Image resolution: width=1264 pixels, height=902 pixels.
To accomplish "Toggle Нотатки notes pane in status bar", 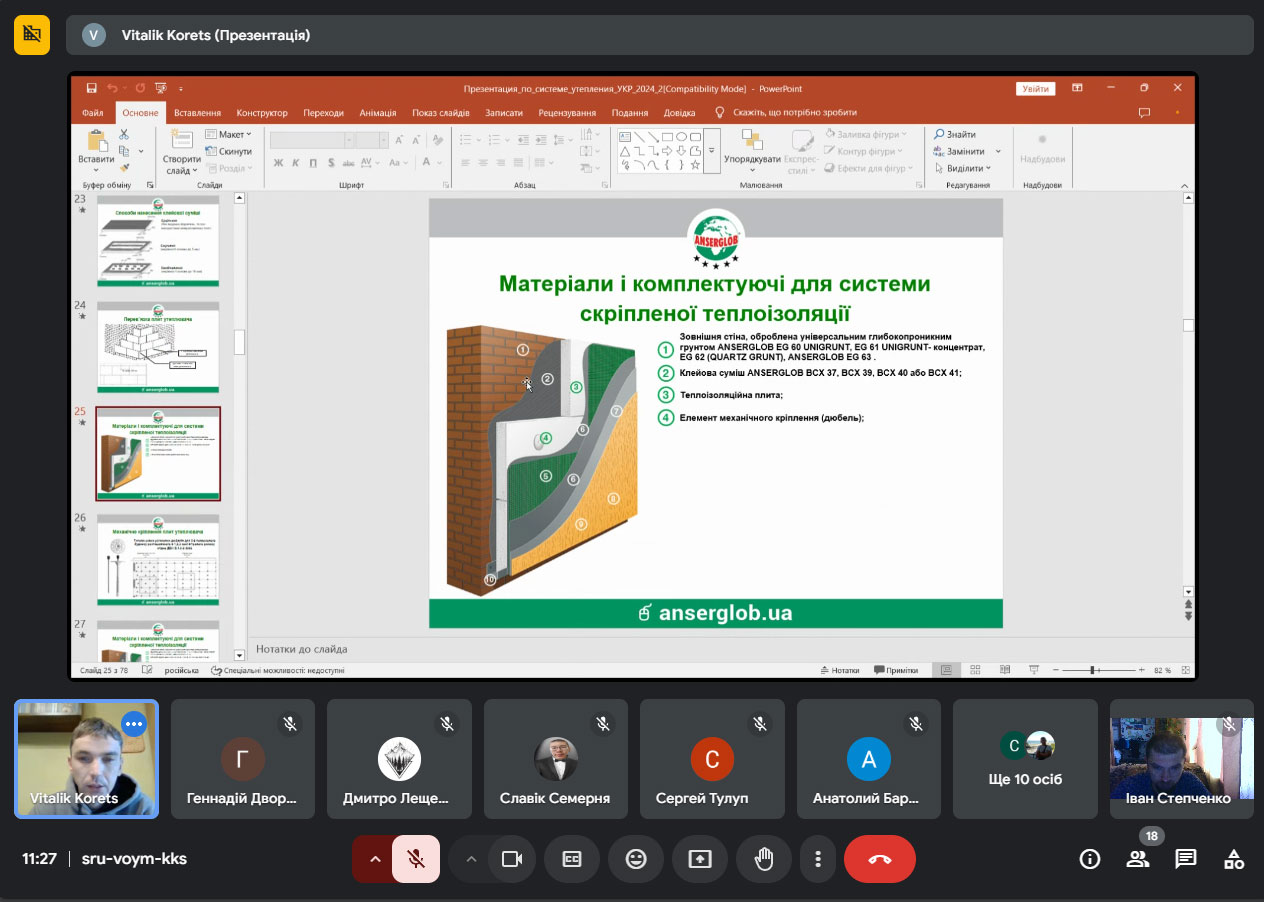I will [x=839, y=670].
